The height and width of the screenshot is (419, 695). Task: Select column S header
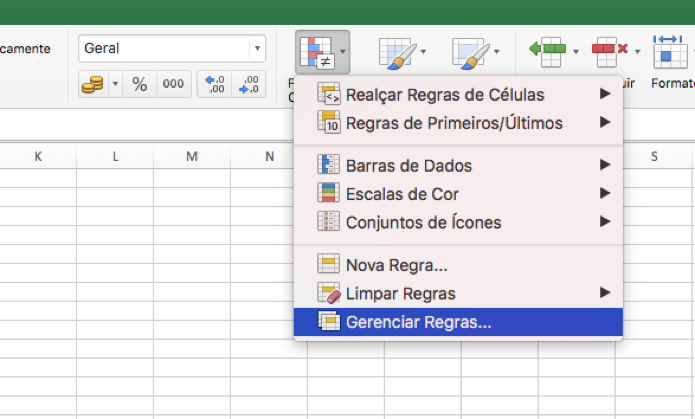pyautogui.click(x=654, y=156)
